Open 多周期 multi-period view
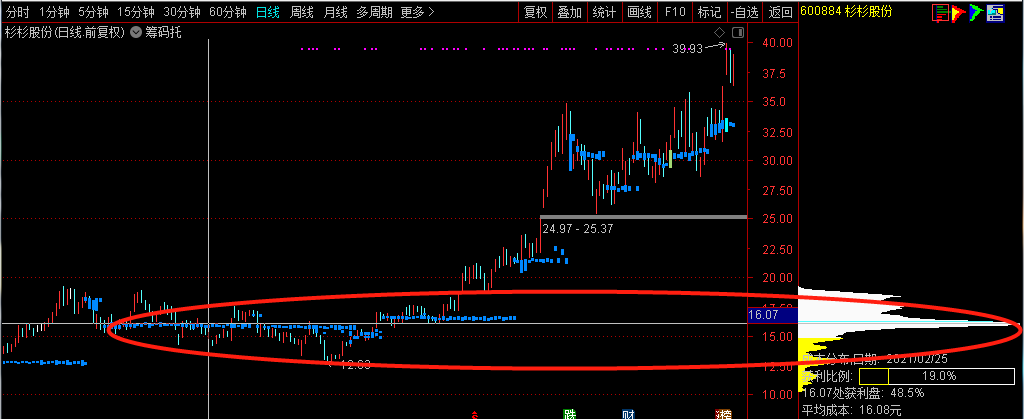 click(375, 12)
